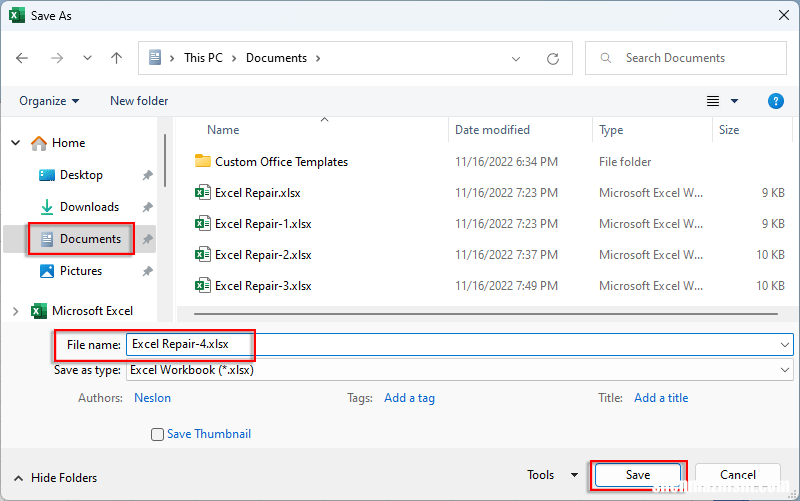The image size is (800, 501).
Task: Open the view options dropdown arrow
Action: [734, 101]
